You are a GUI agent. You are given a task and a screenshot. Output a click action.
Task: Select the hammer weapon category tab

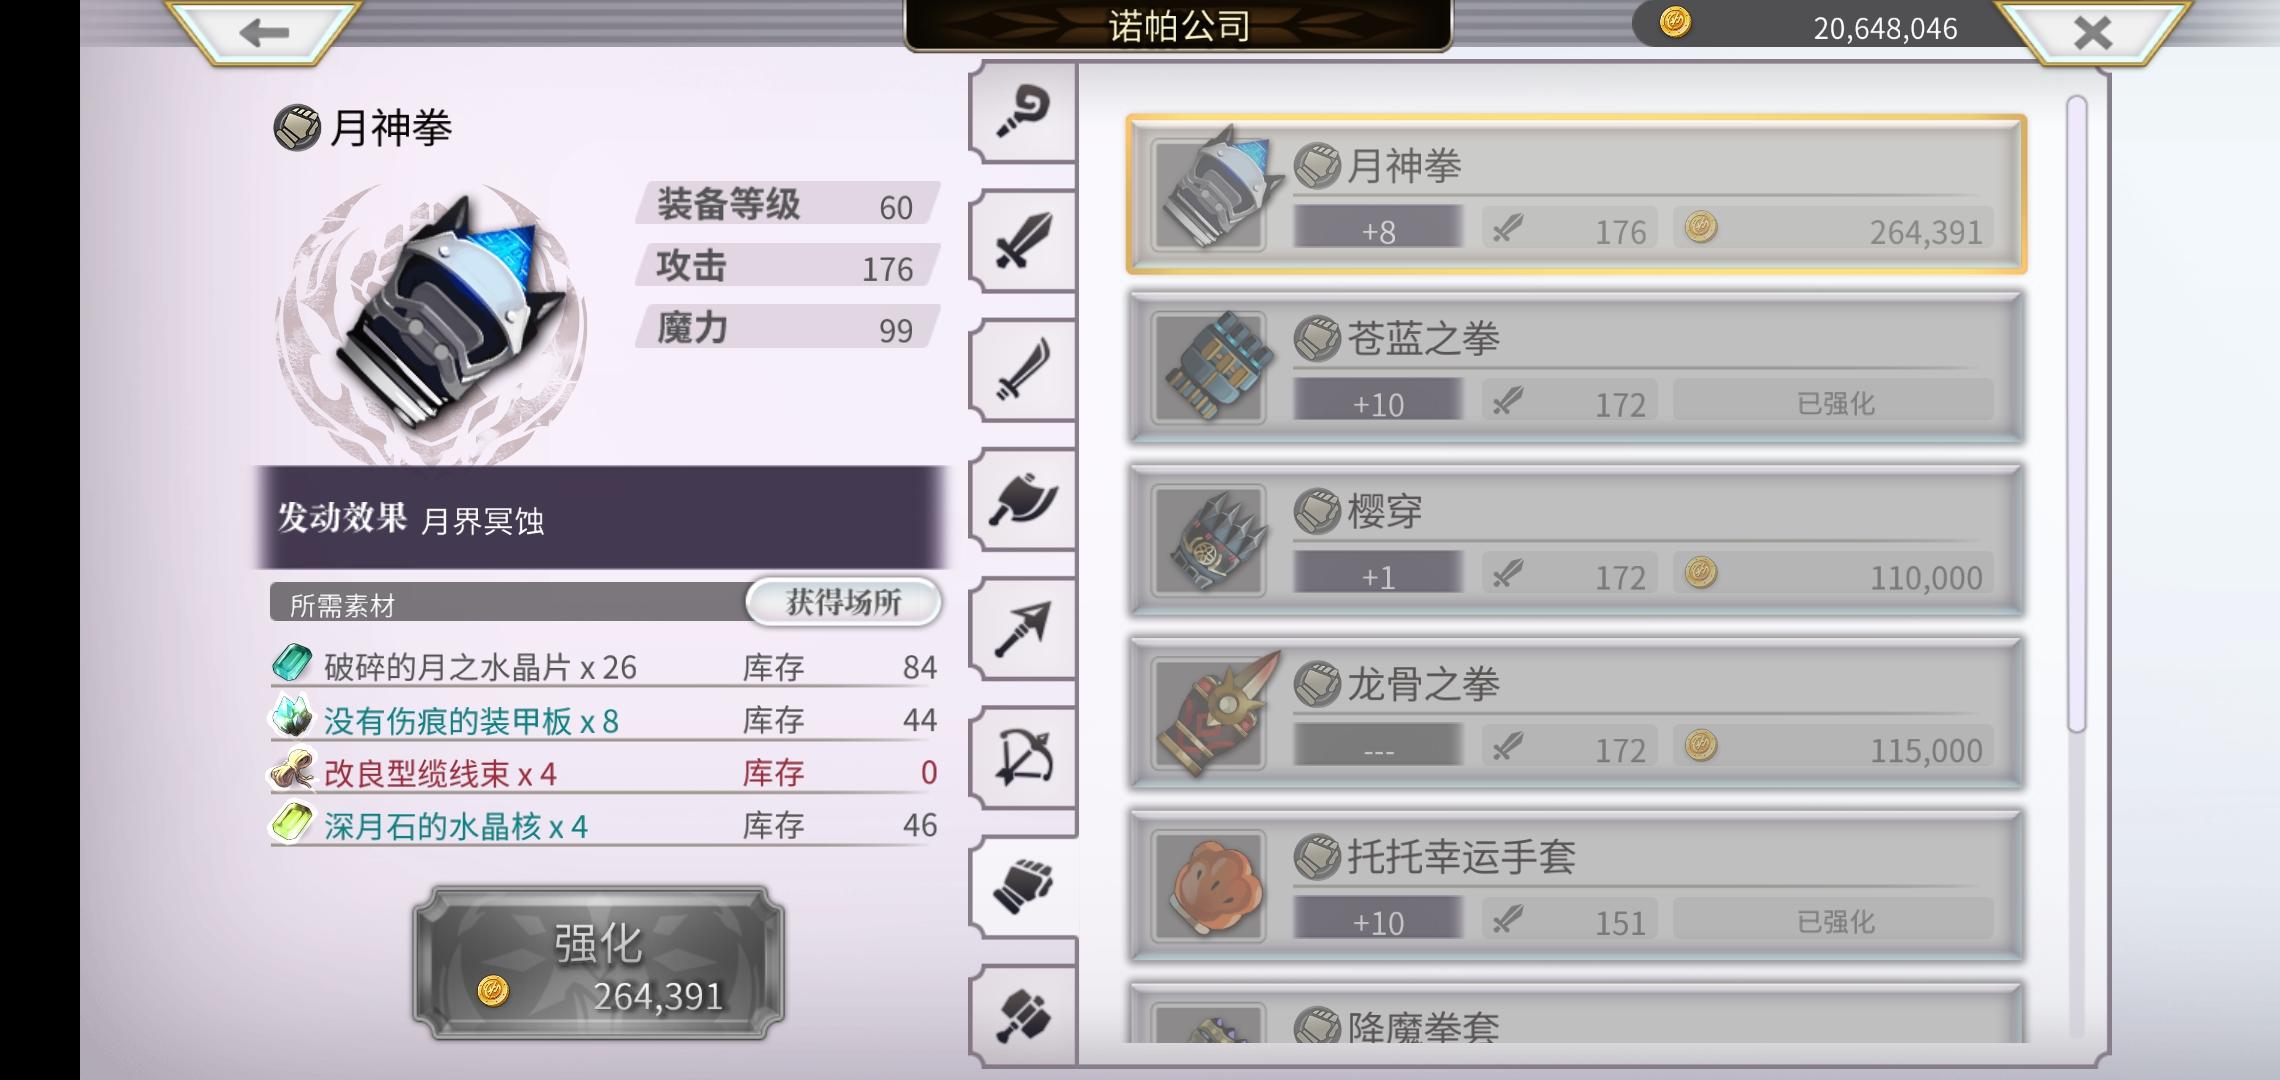click(x=1023, y=1016)
